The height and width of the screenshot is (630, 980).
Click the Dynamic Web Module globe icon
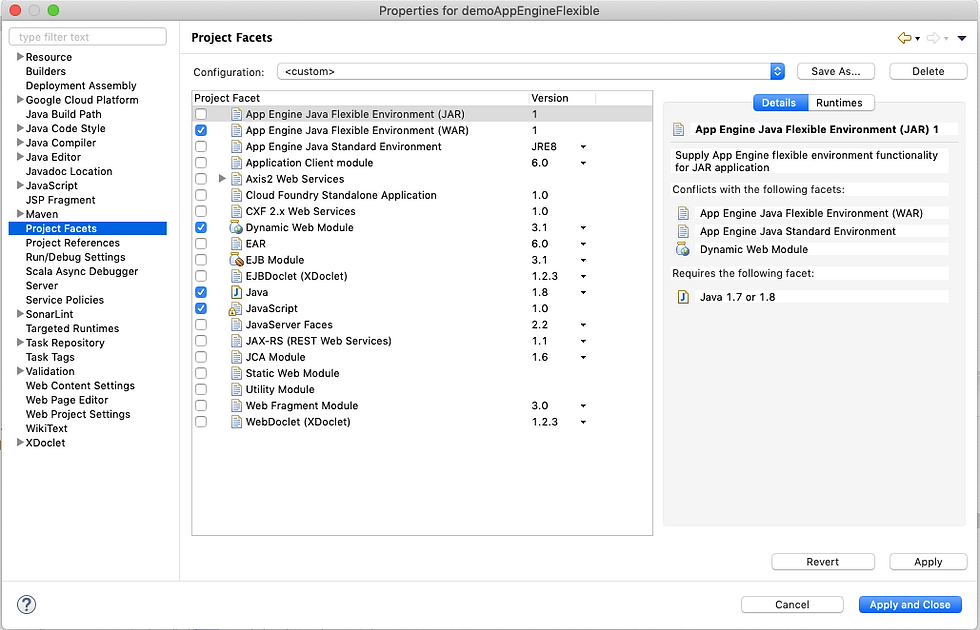coord(236,228)
